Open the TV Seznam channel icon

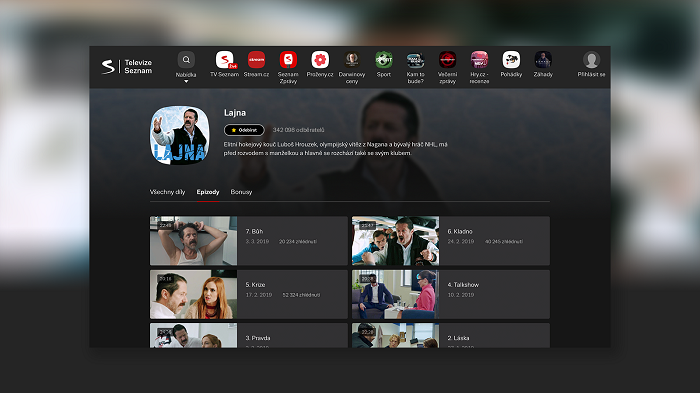click(x=225, y=60)
